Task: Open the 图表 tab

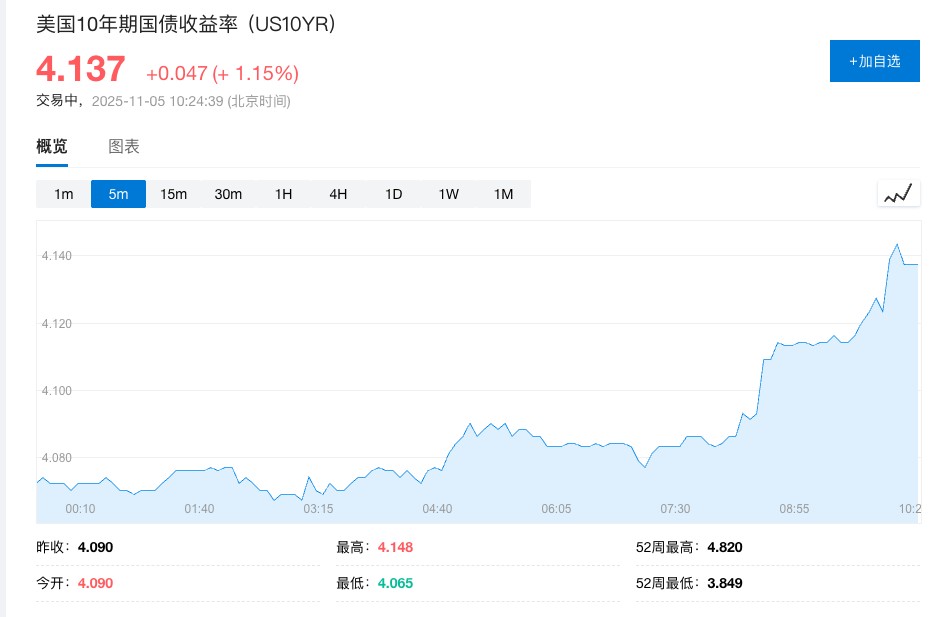Action: 124,146
